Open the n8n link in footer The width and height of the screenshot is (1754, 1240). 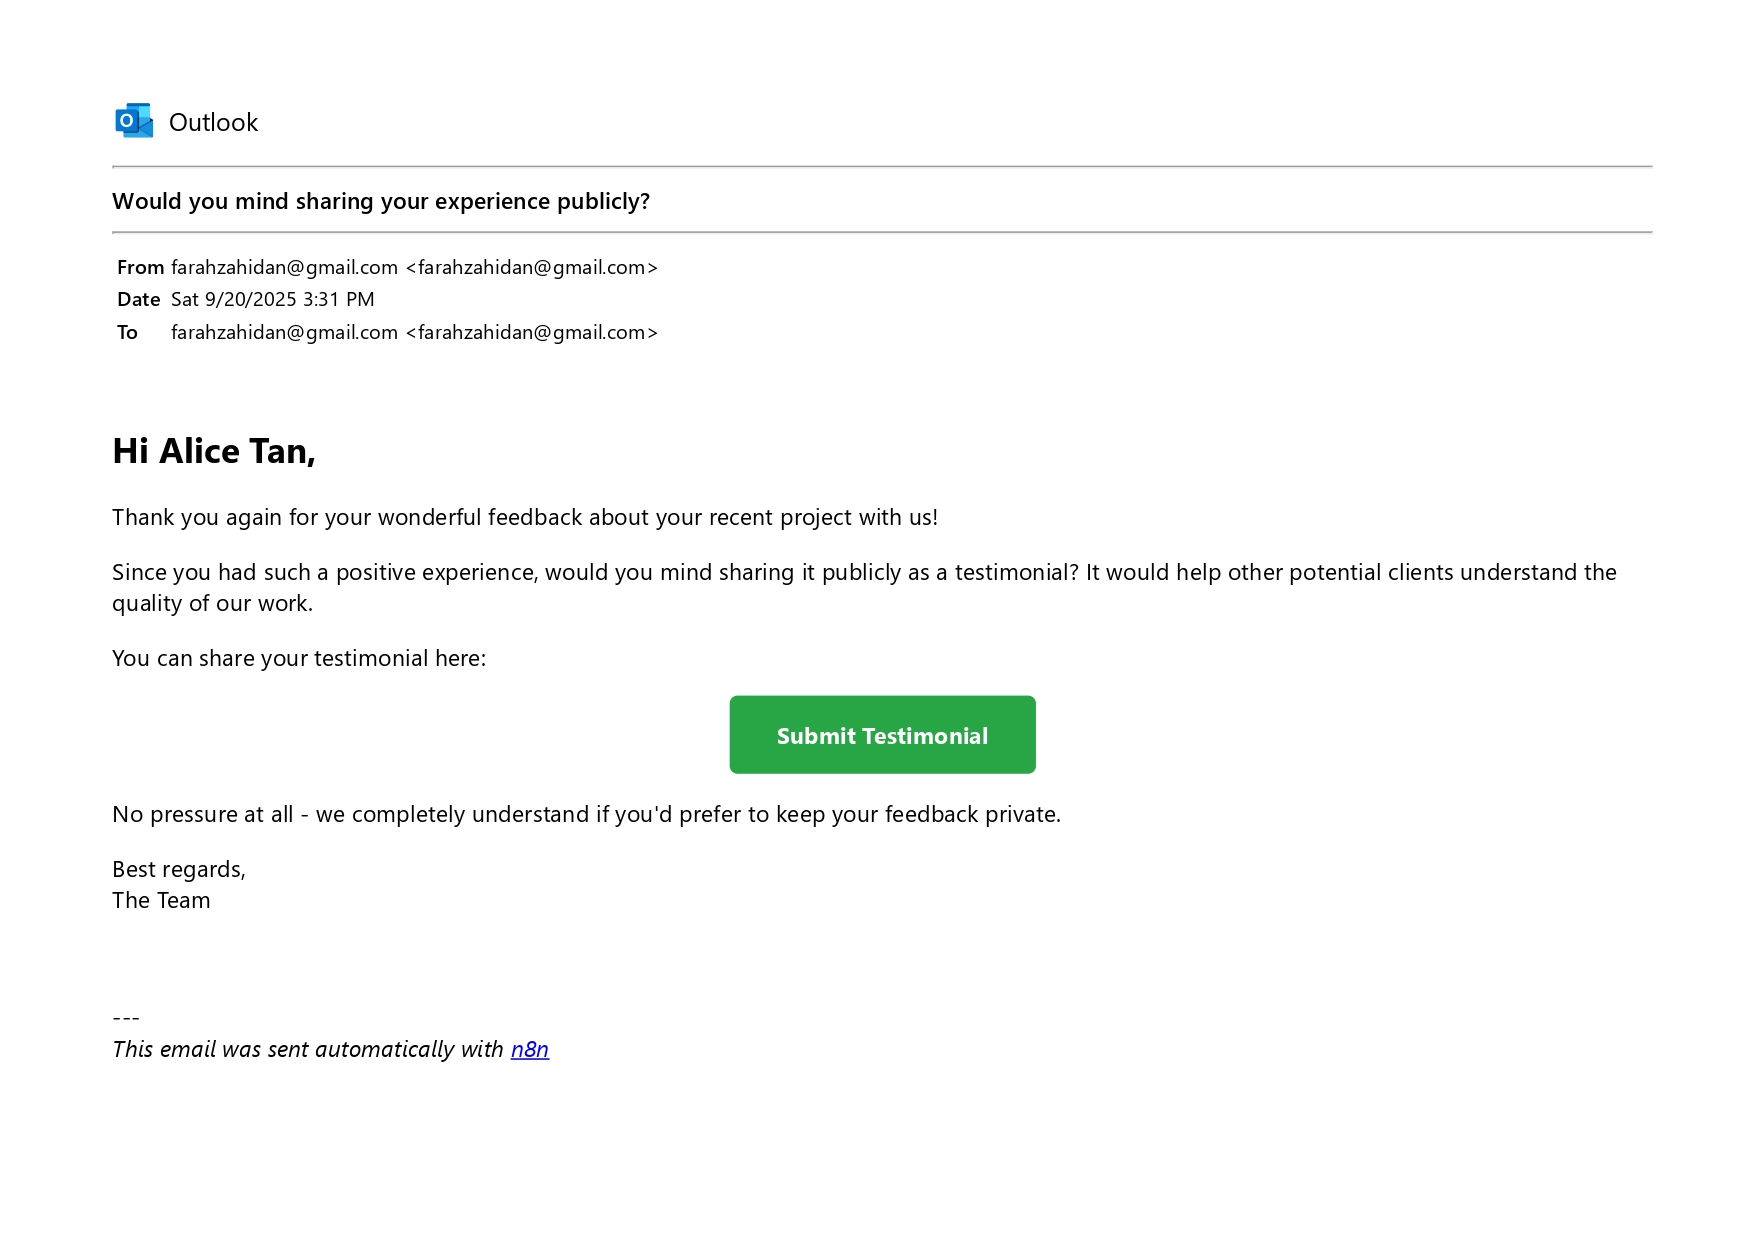[530, 1050]
